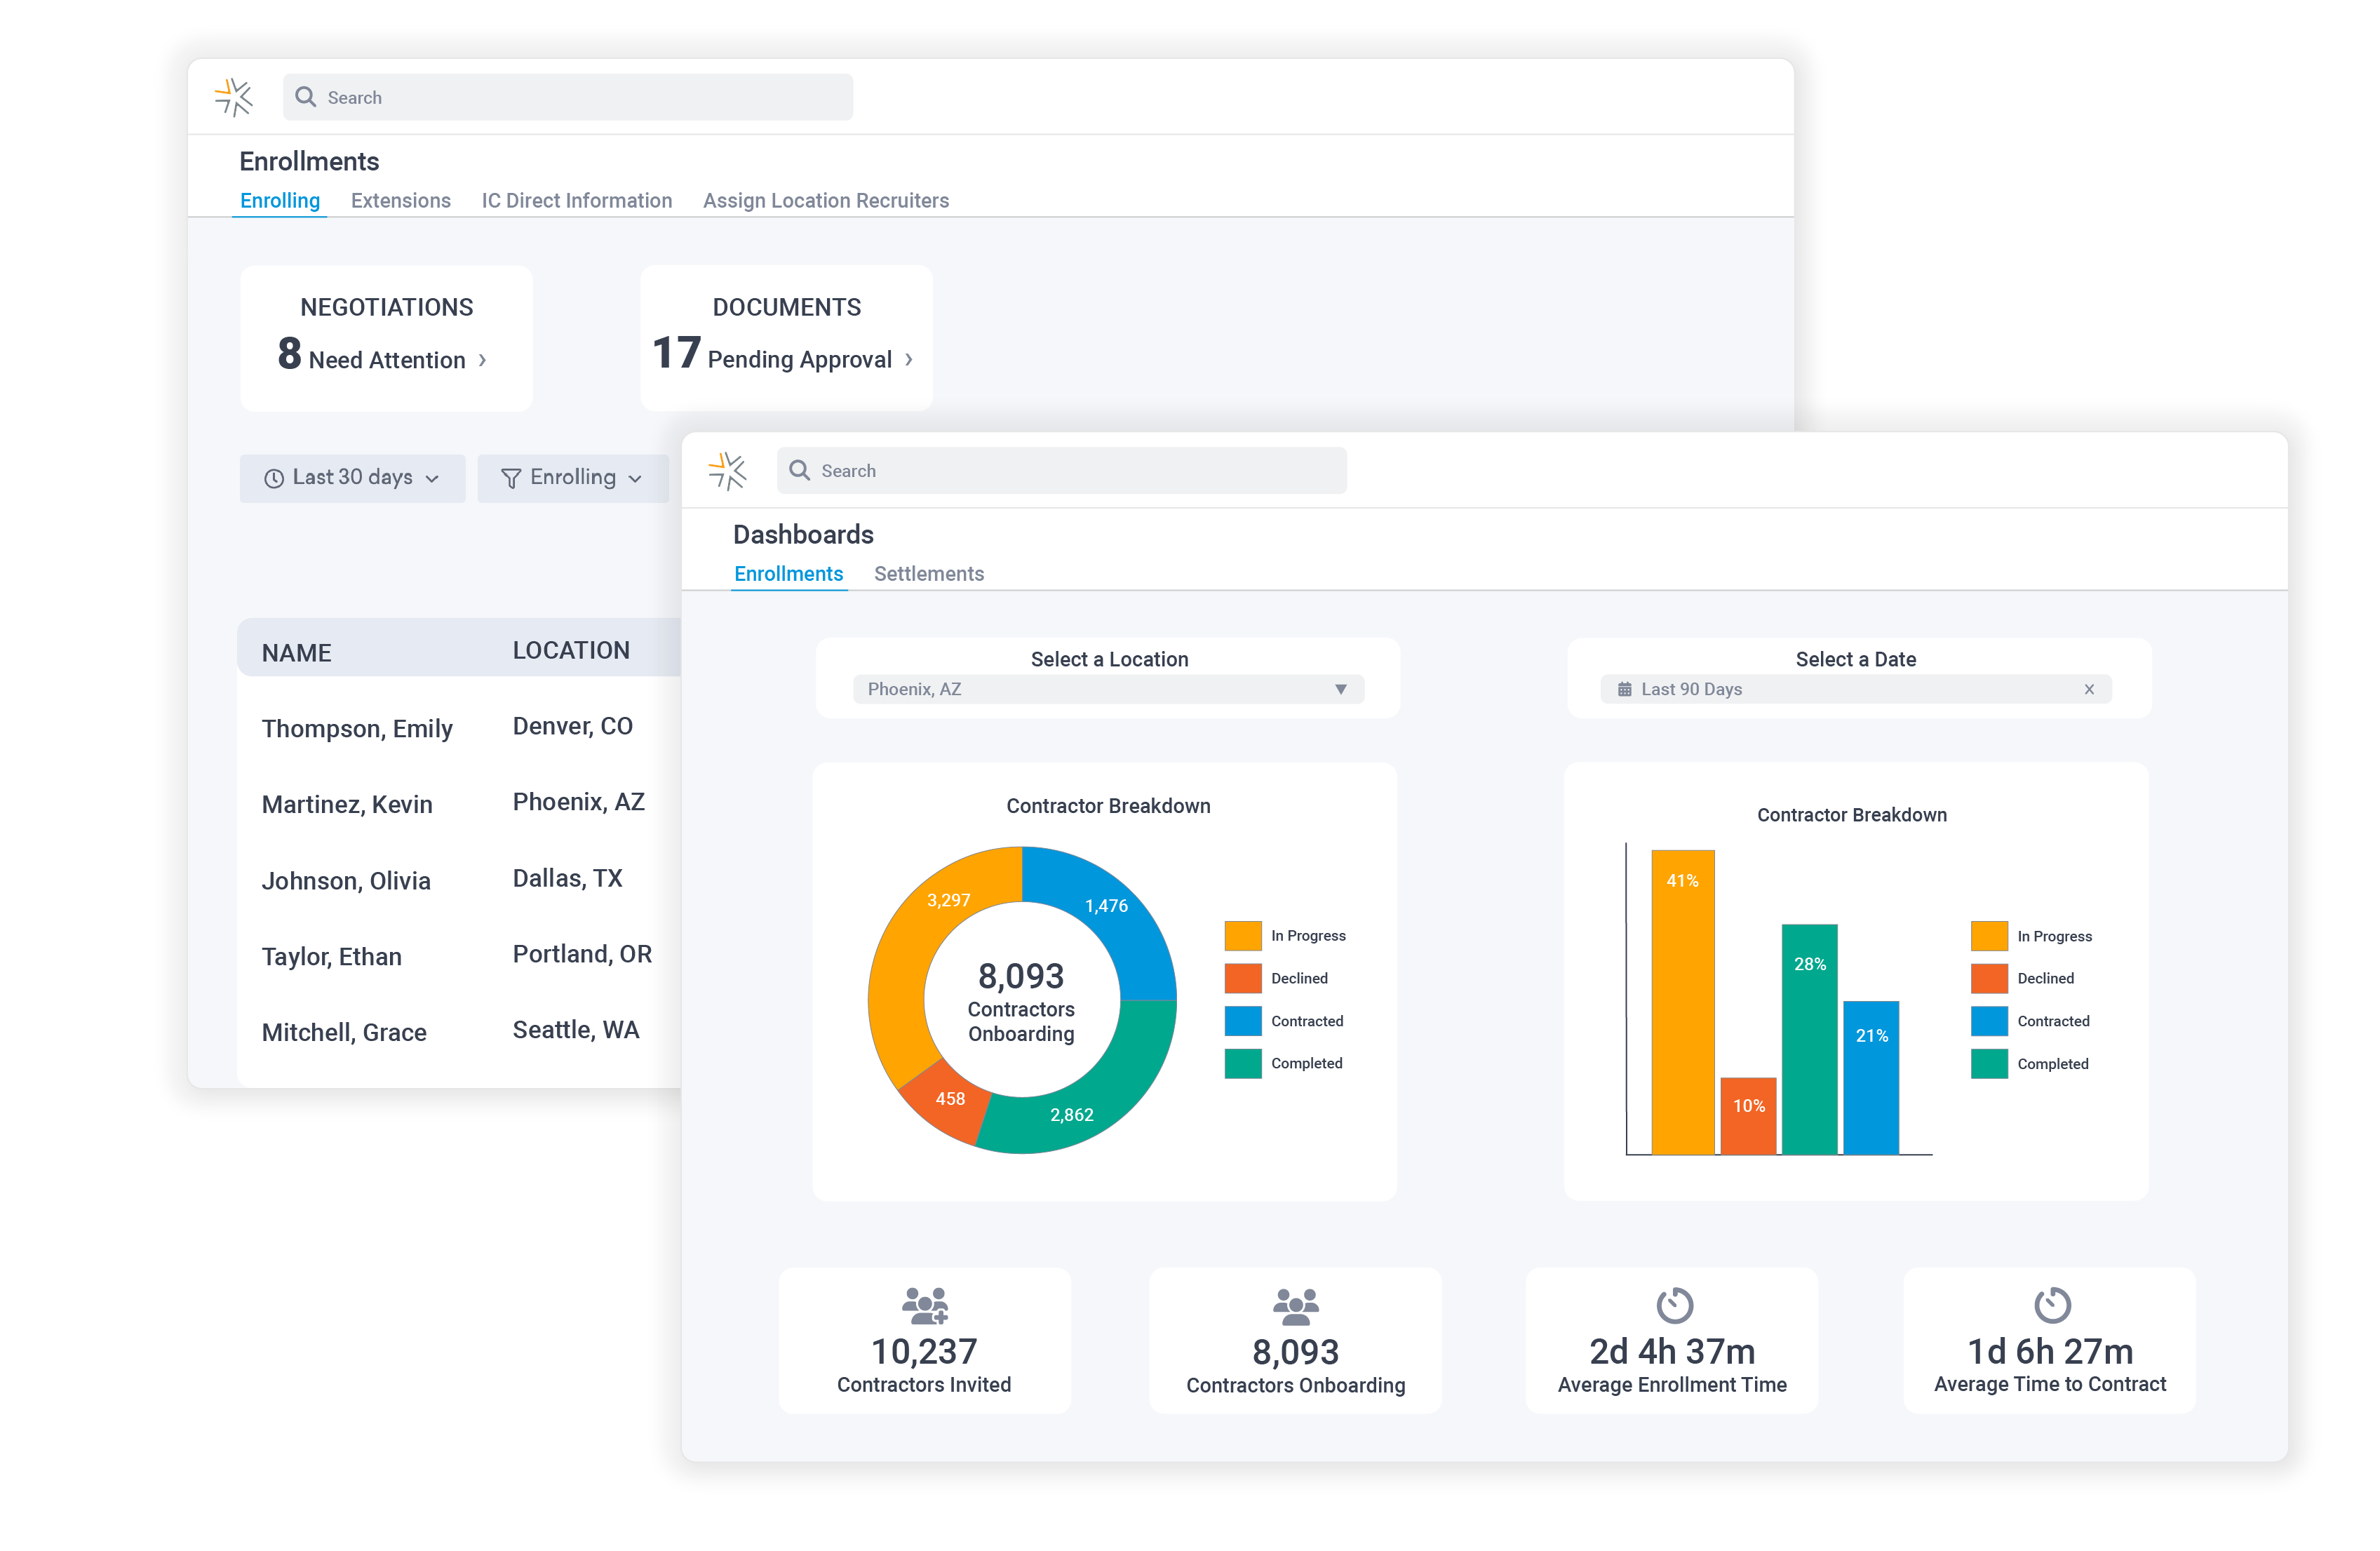This screenshot has width=2380, height=1551.
Task: Click the app logo in the Enrollments window
Action: [x=233, y=97]
